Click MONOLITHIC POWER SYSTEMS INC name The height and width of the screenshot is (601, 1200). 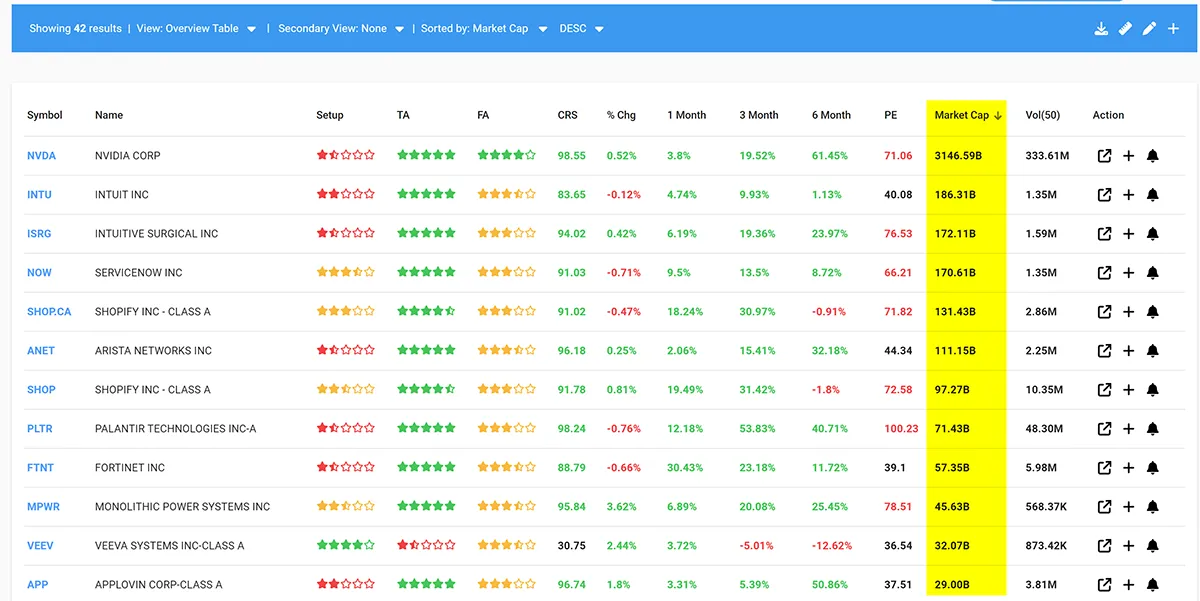[182, 507]
